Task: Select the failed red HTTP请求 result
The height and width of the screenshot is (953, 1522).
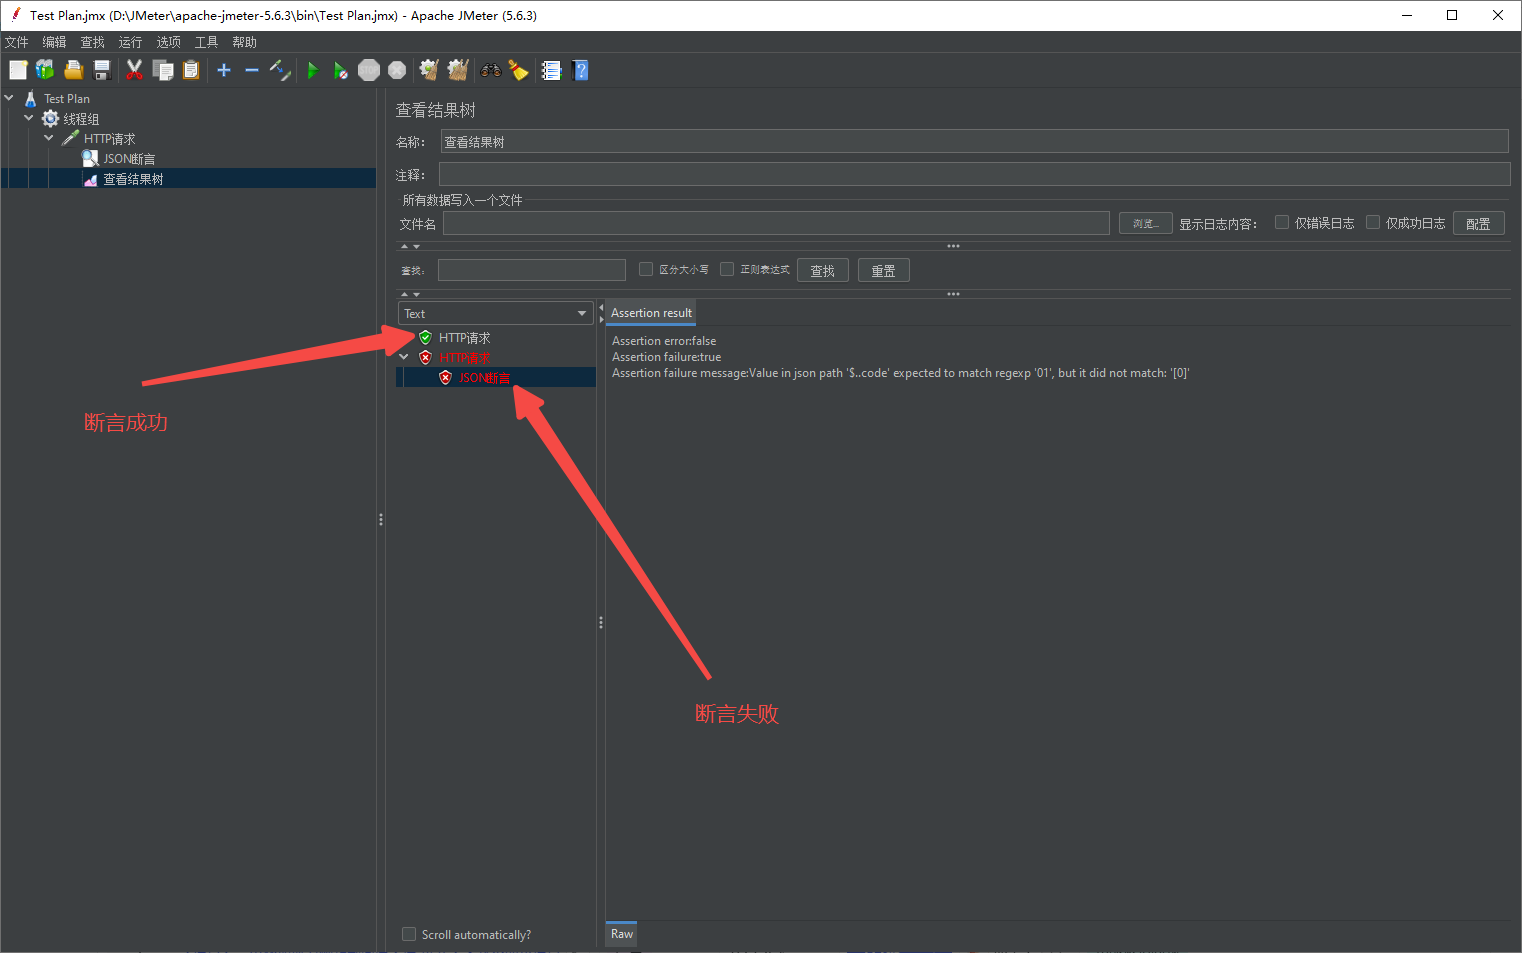Action: pyautogui.click(x=464, y=358)
